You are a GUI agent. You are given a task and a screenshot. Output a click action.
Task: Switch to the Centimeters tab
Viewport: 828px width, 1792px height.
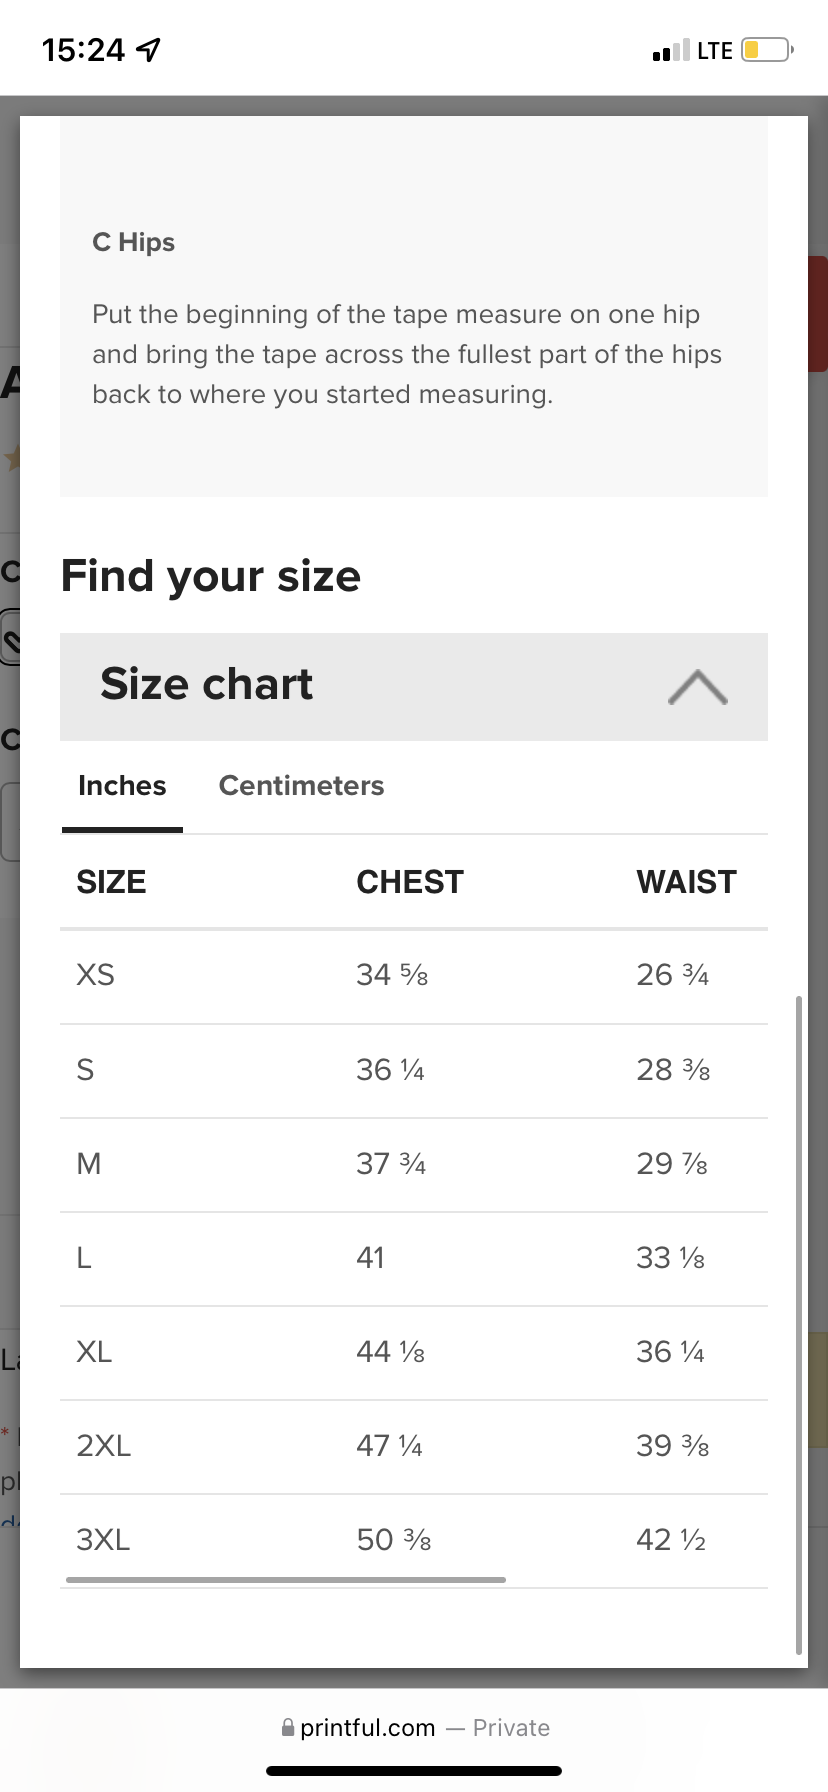coord(301,786)
